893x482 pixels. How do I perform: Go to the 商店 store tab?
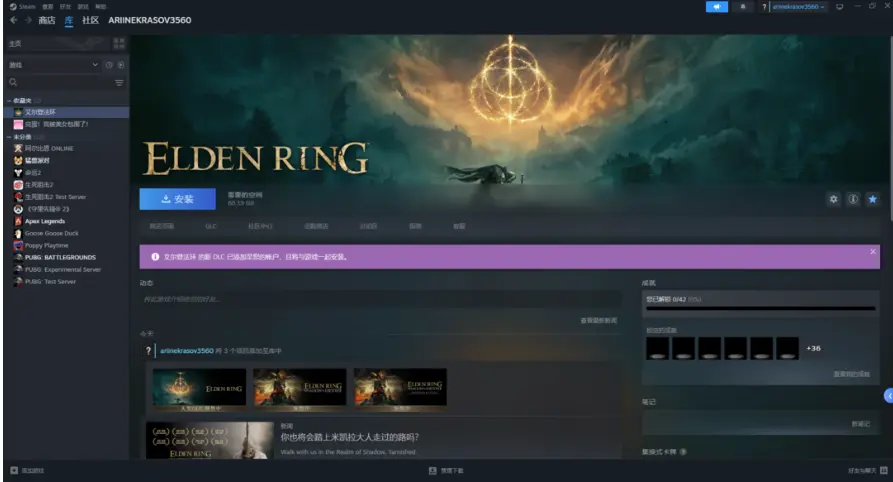pos(47,20)
